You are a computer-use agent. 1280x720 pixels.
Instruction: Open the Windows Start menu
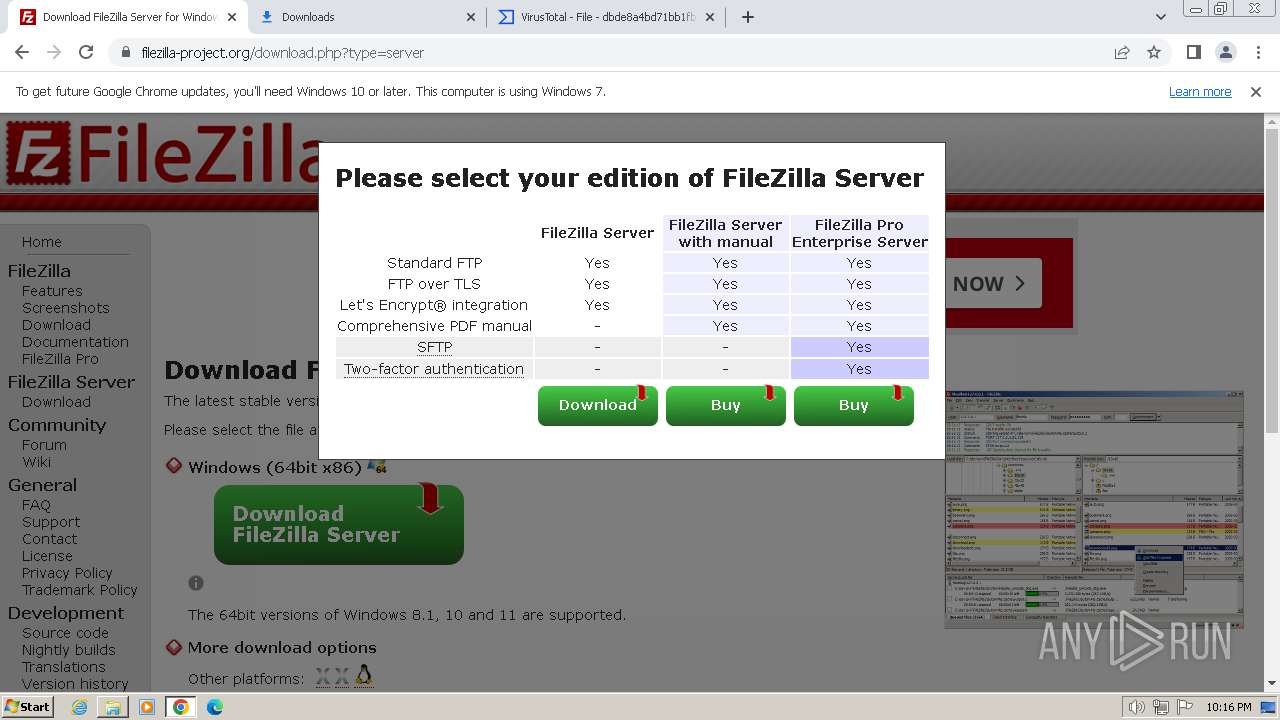pos(28,707)
